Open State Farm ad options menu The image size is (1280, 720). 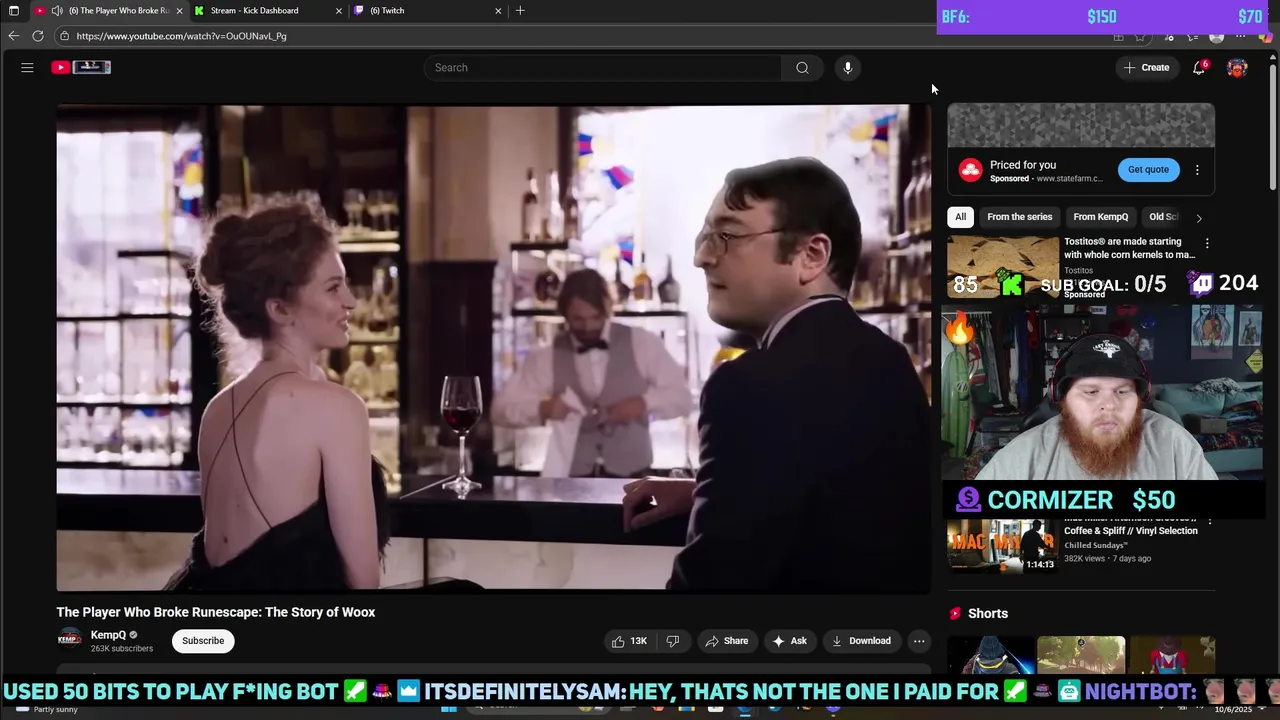point(1197,170)
